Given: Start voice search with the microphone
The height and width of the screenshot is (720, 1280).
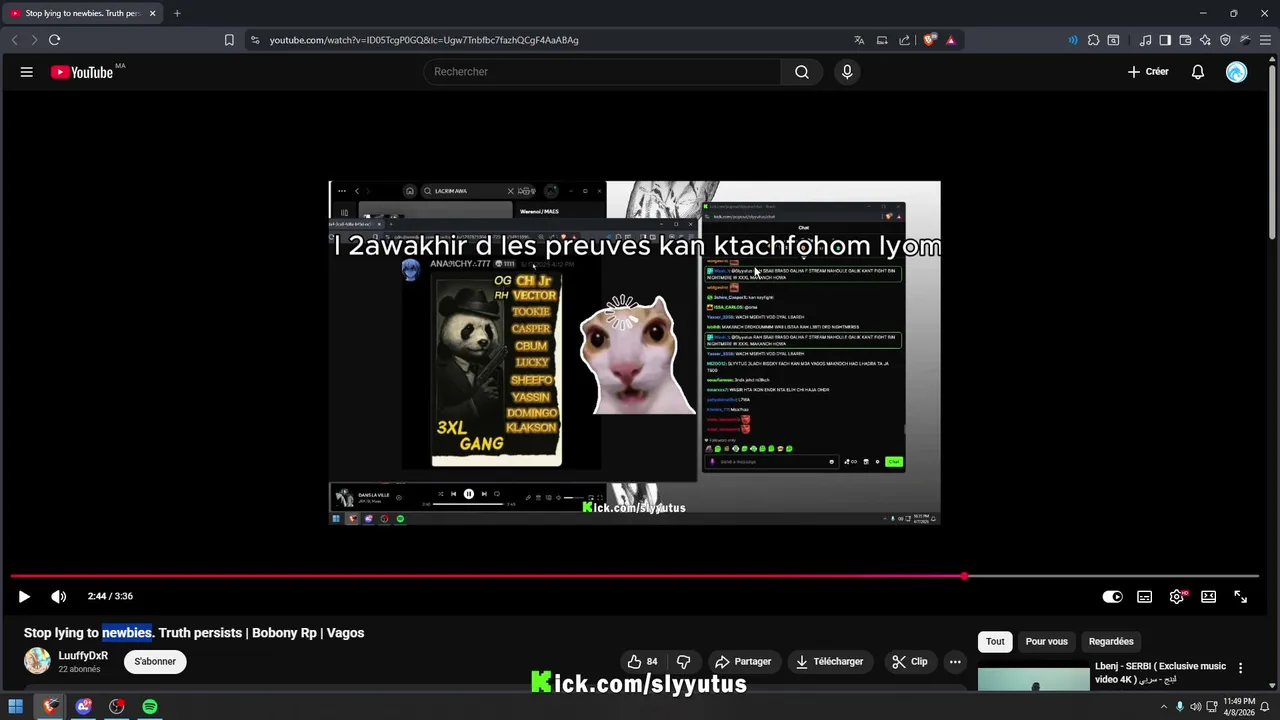Looking at the screenshot, I should [x=847, y=72].
